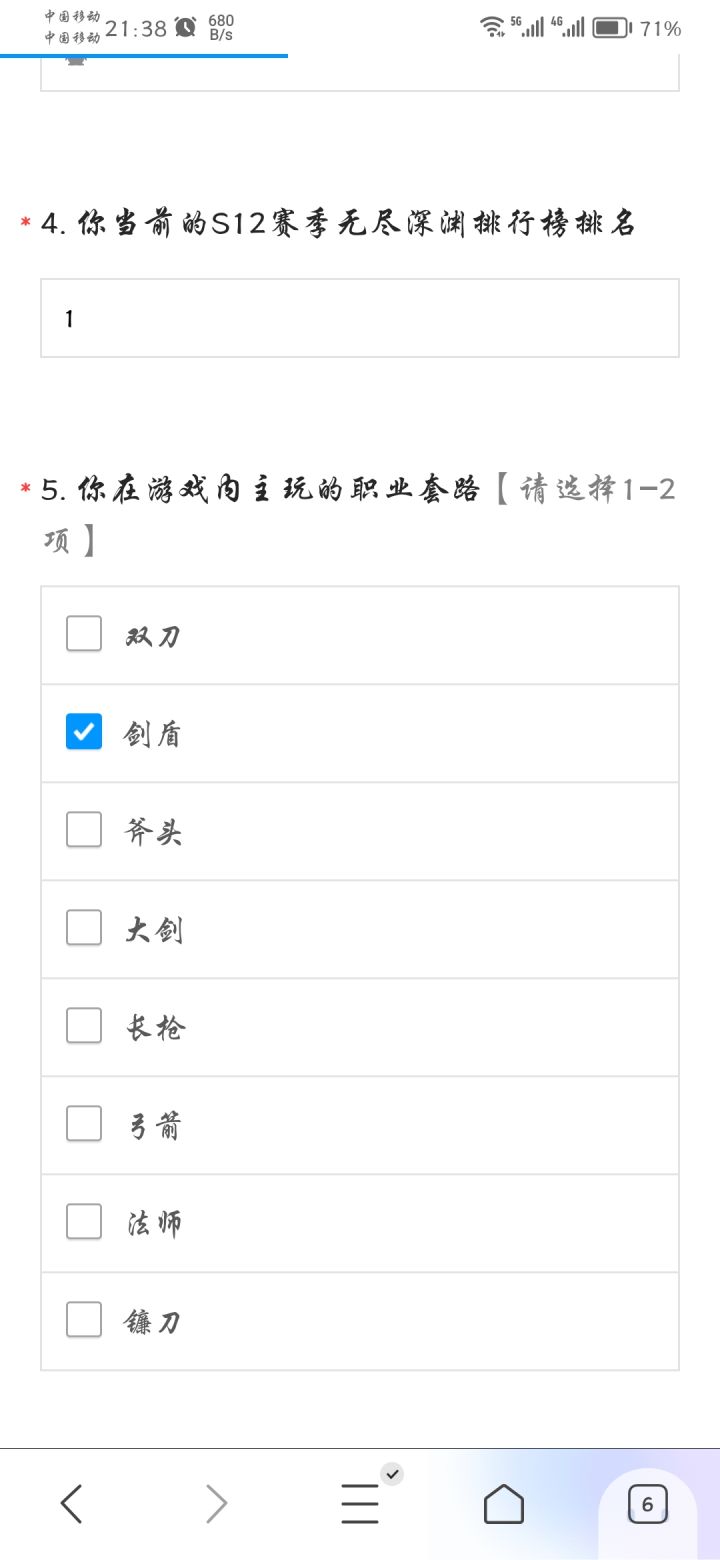Select the 长枪 checkbox
The image size is (720, 1560).
[84, 1026]
